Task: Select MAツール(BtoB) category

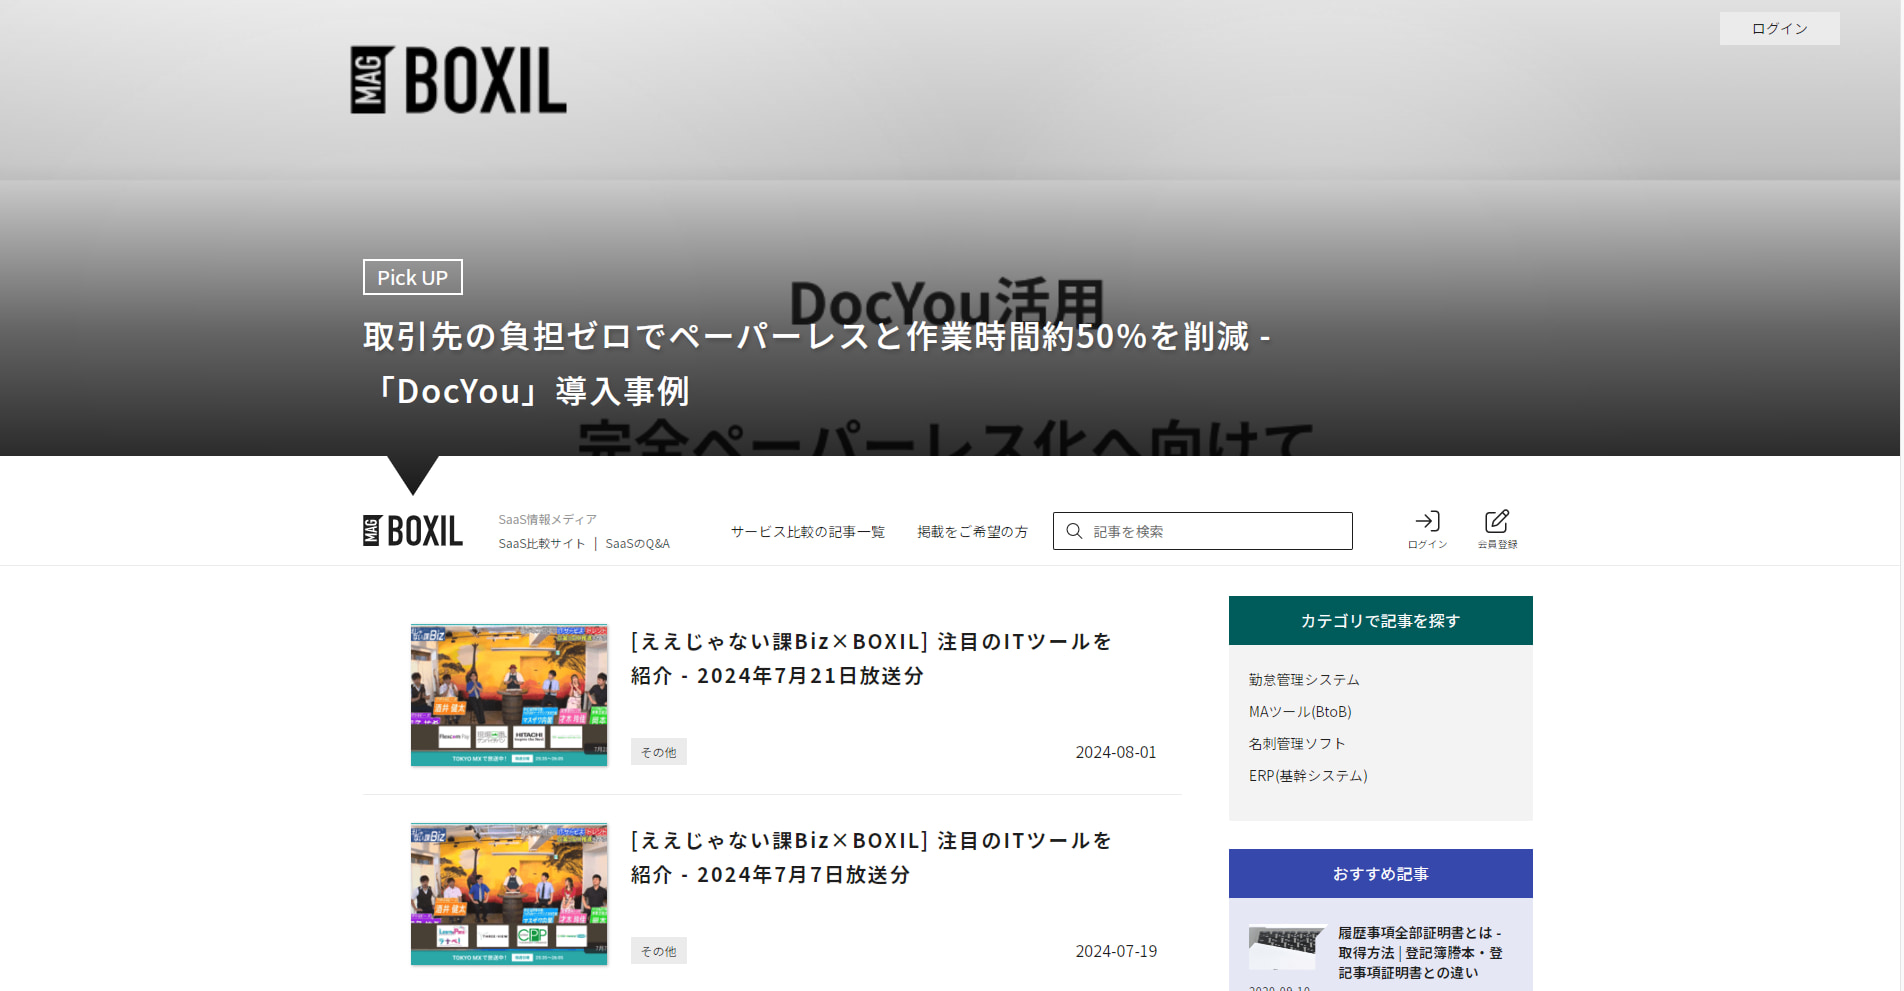Action: (x=1299, y=711)
